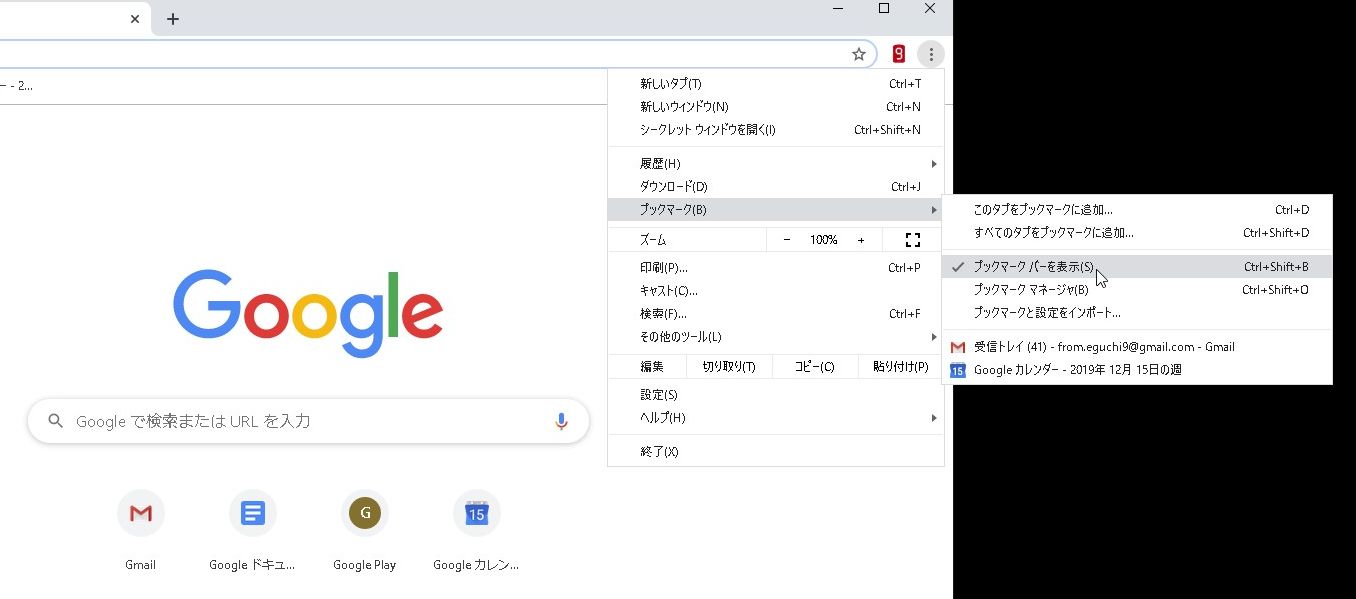Viewport: 1356px width, 599px height.
Task: Click the bookmark star in the address bar
Action: (858, 54)
